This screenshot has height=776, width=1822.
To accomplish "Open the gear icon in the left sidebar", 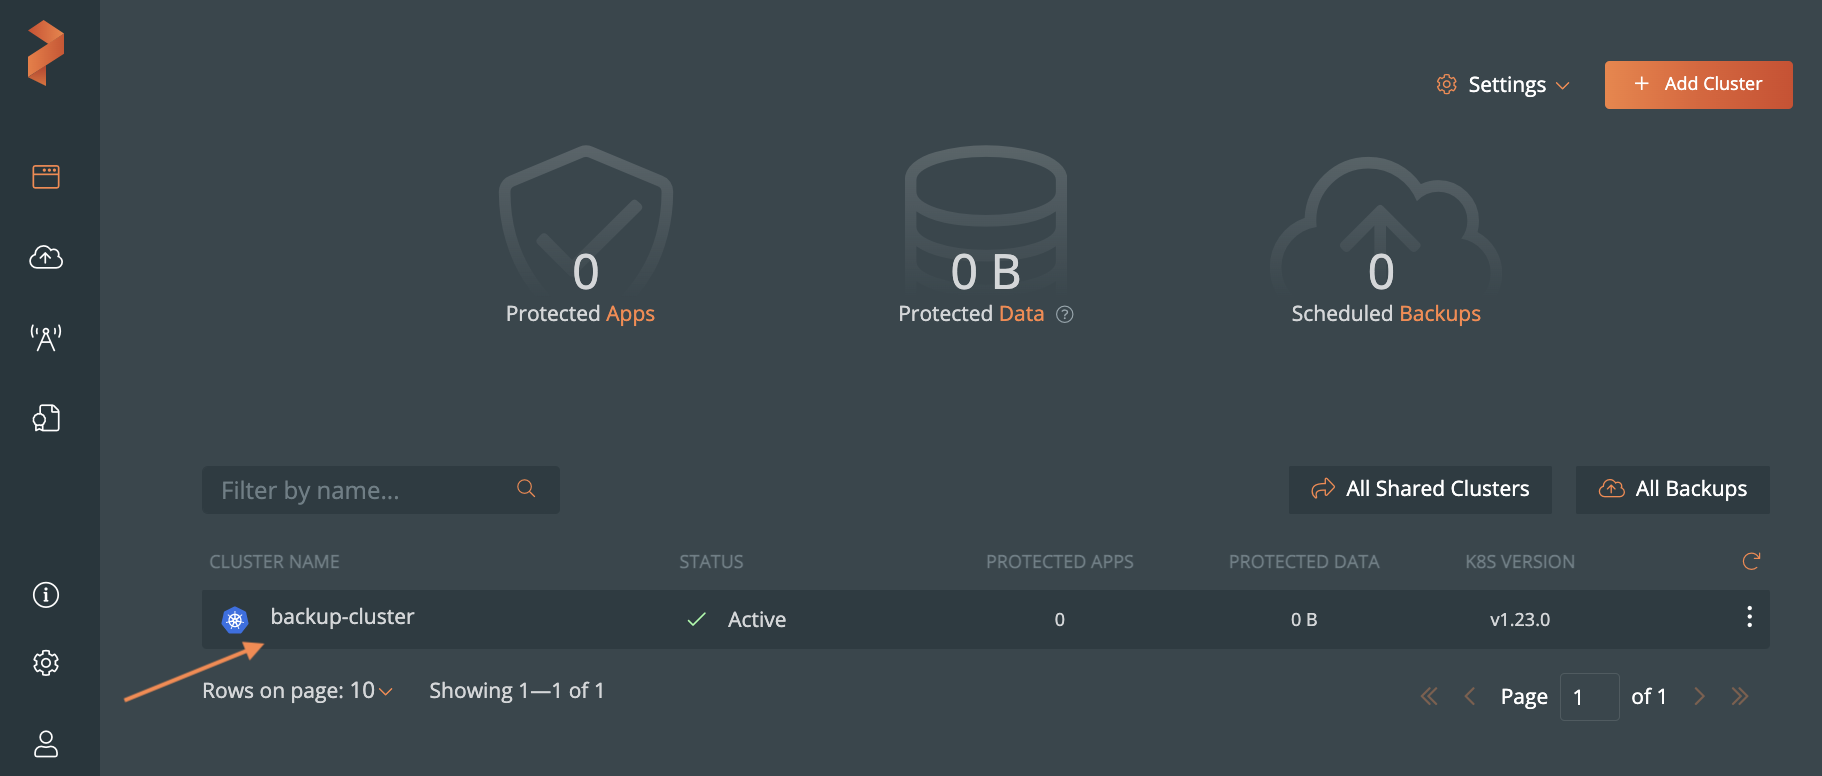I will [46, 663].
